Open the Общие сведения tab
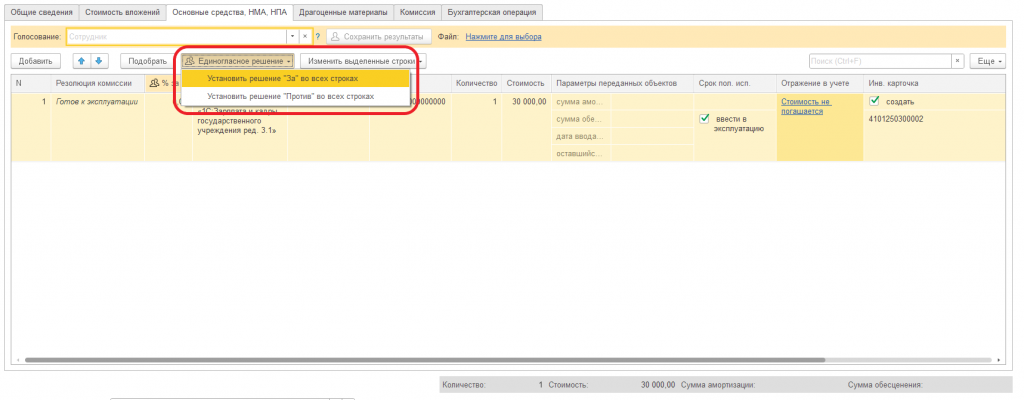 pos(41,12)
